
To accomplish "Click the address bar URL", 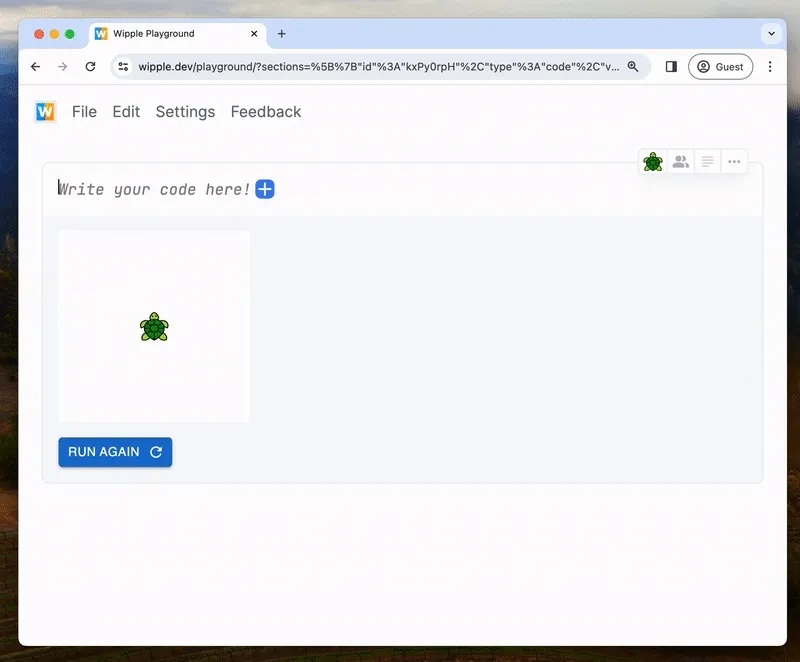I will [x=379, y=67].
